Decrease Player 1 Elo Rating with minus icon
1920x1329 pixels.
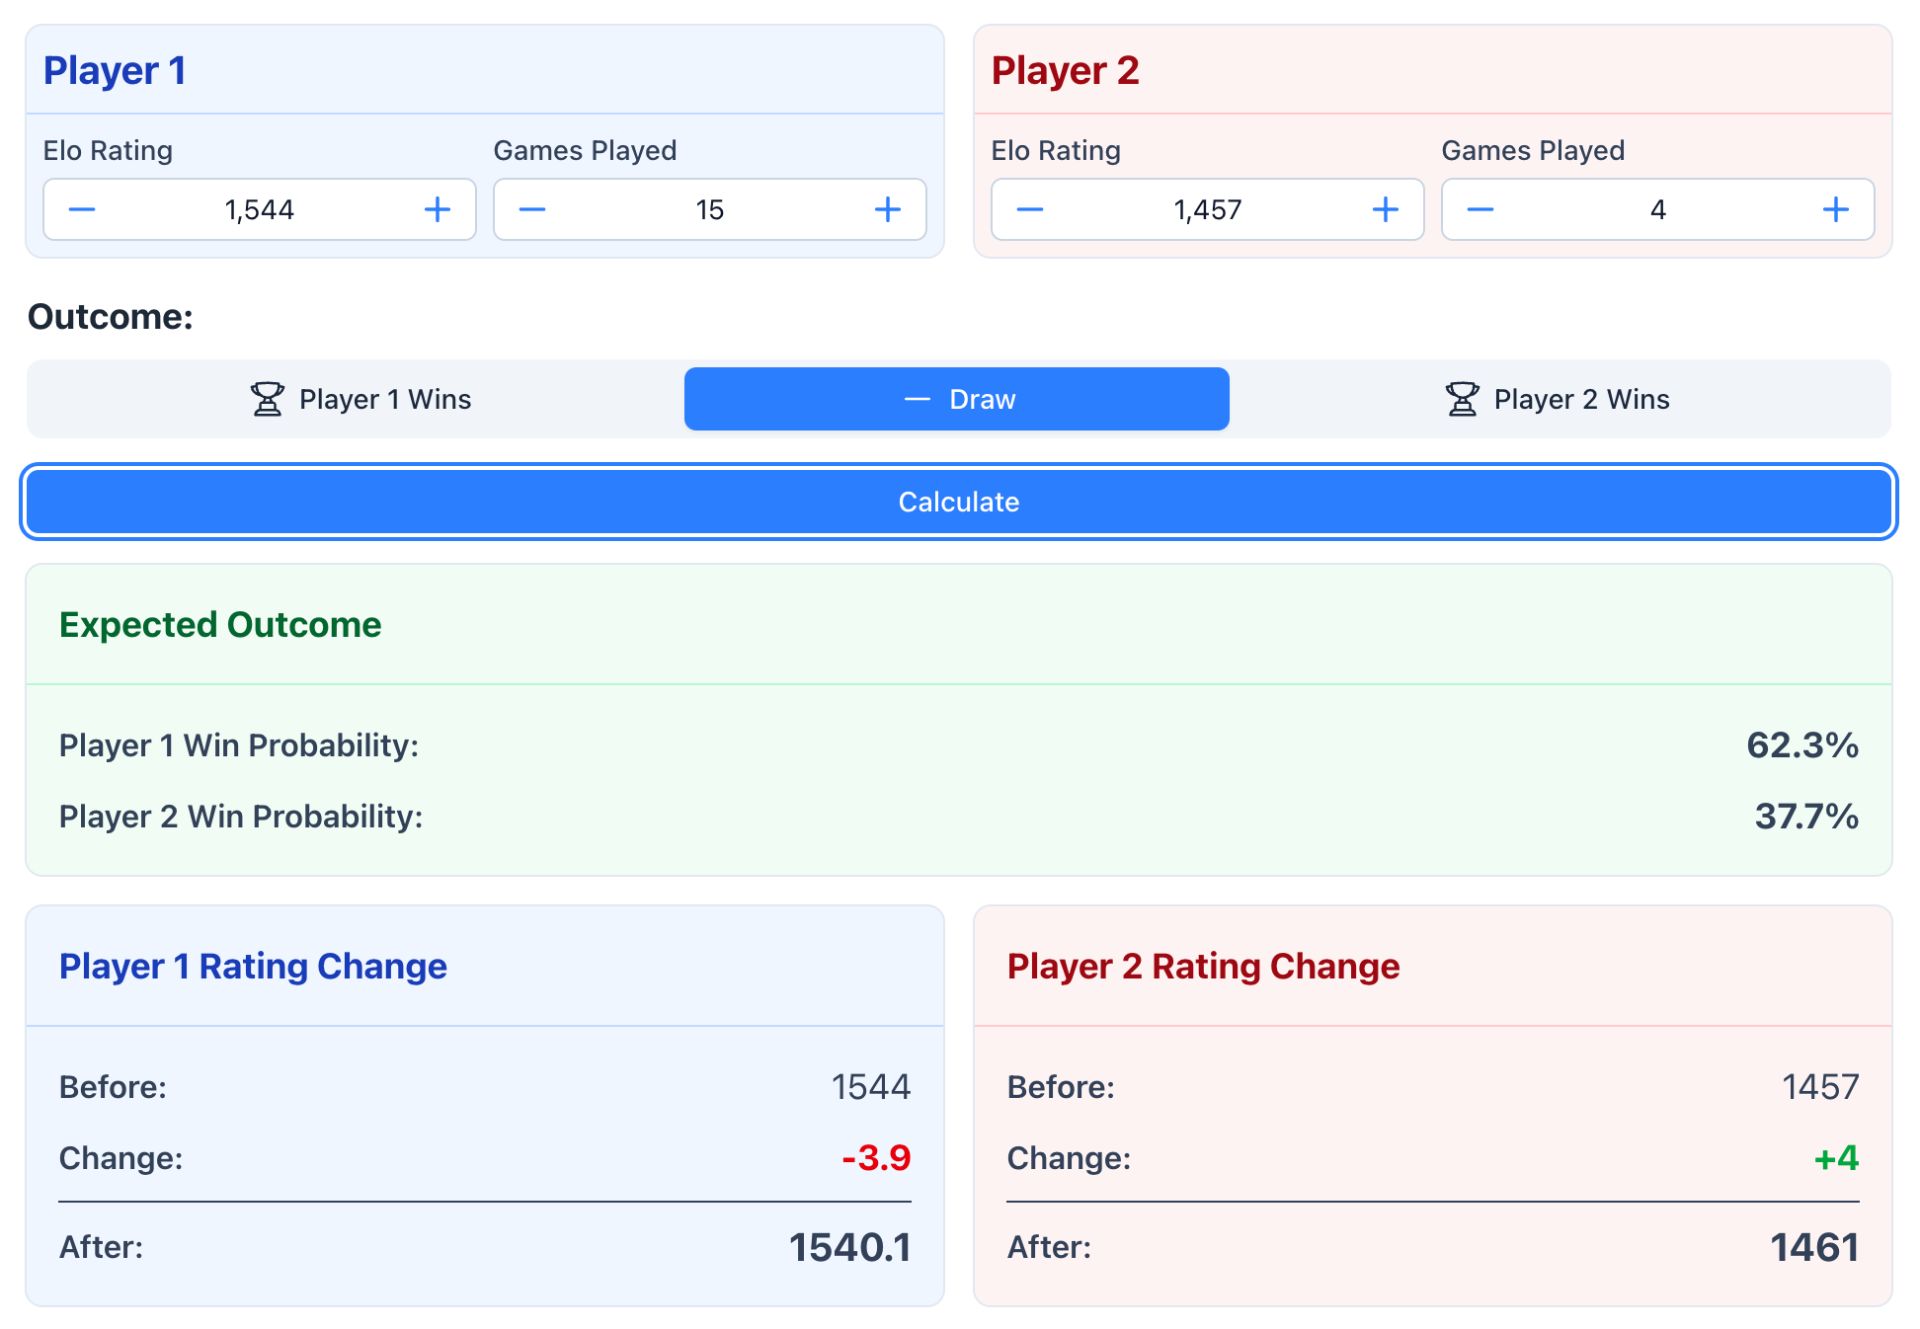click(82, 210)
